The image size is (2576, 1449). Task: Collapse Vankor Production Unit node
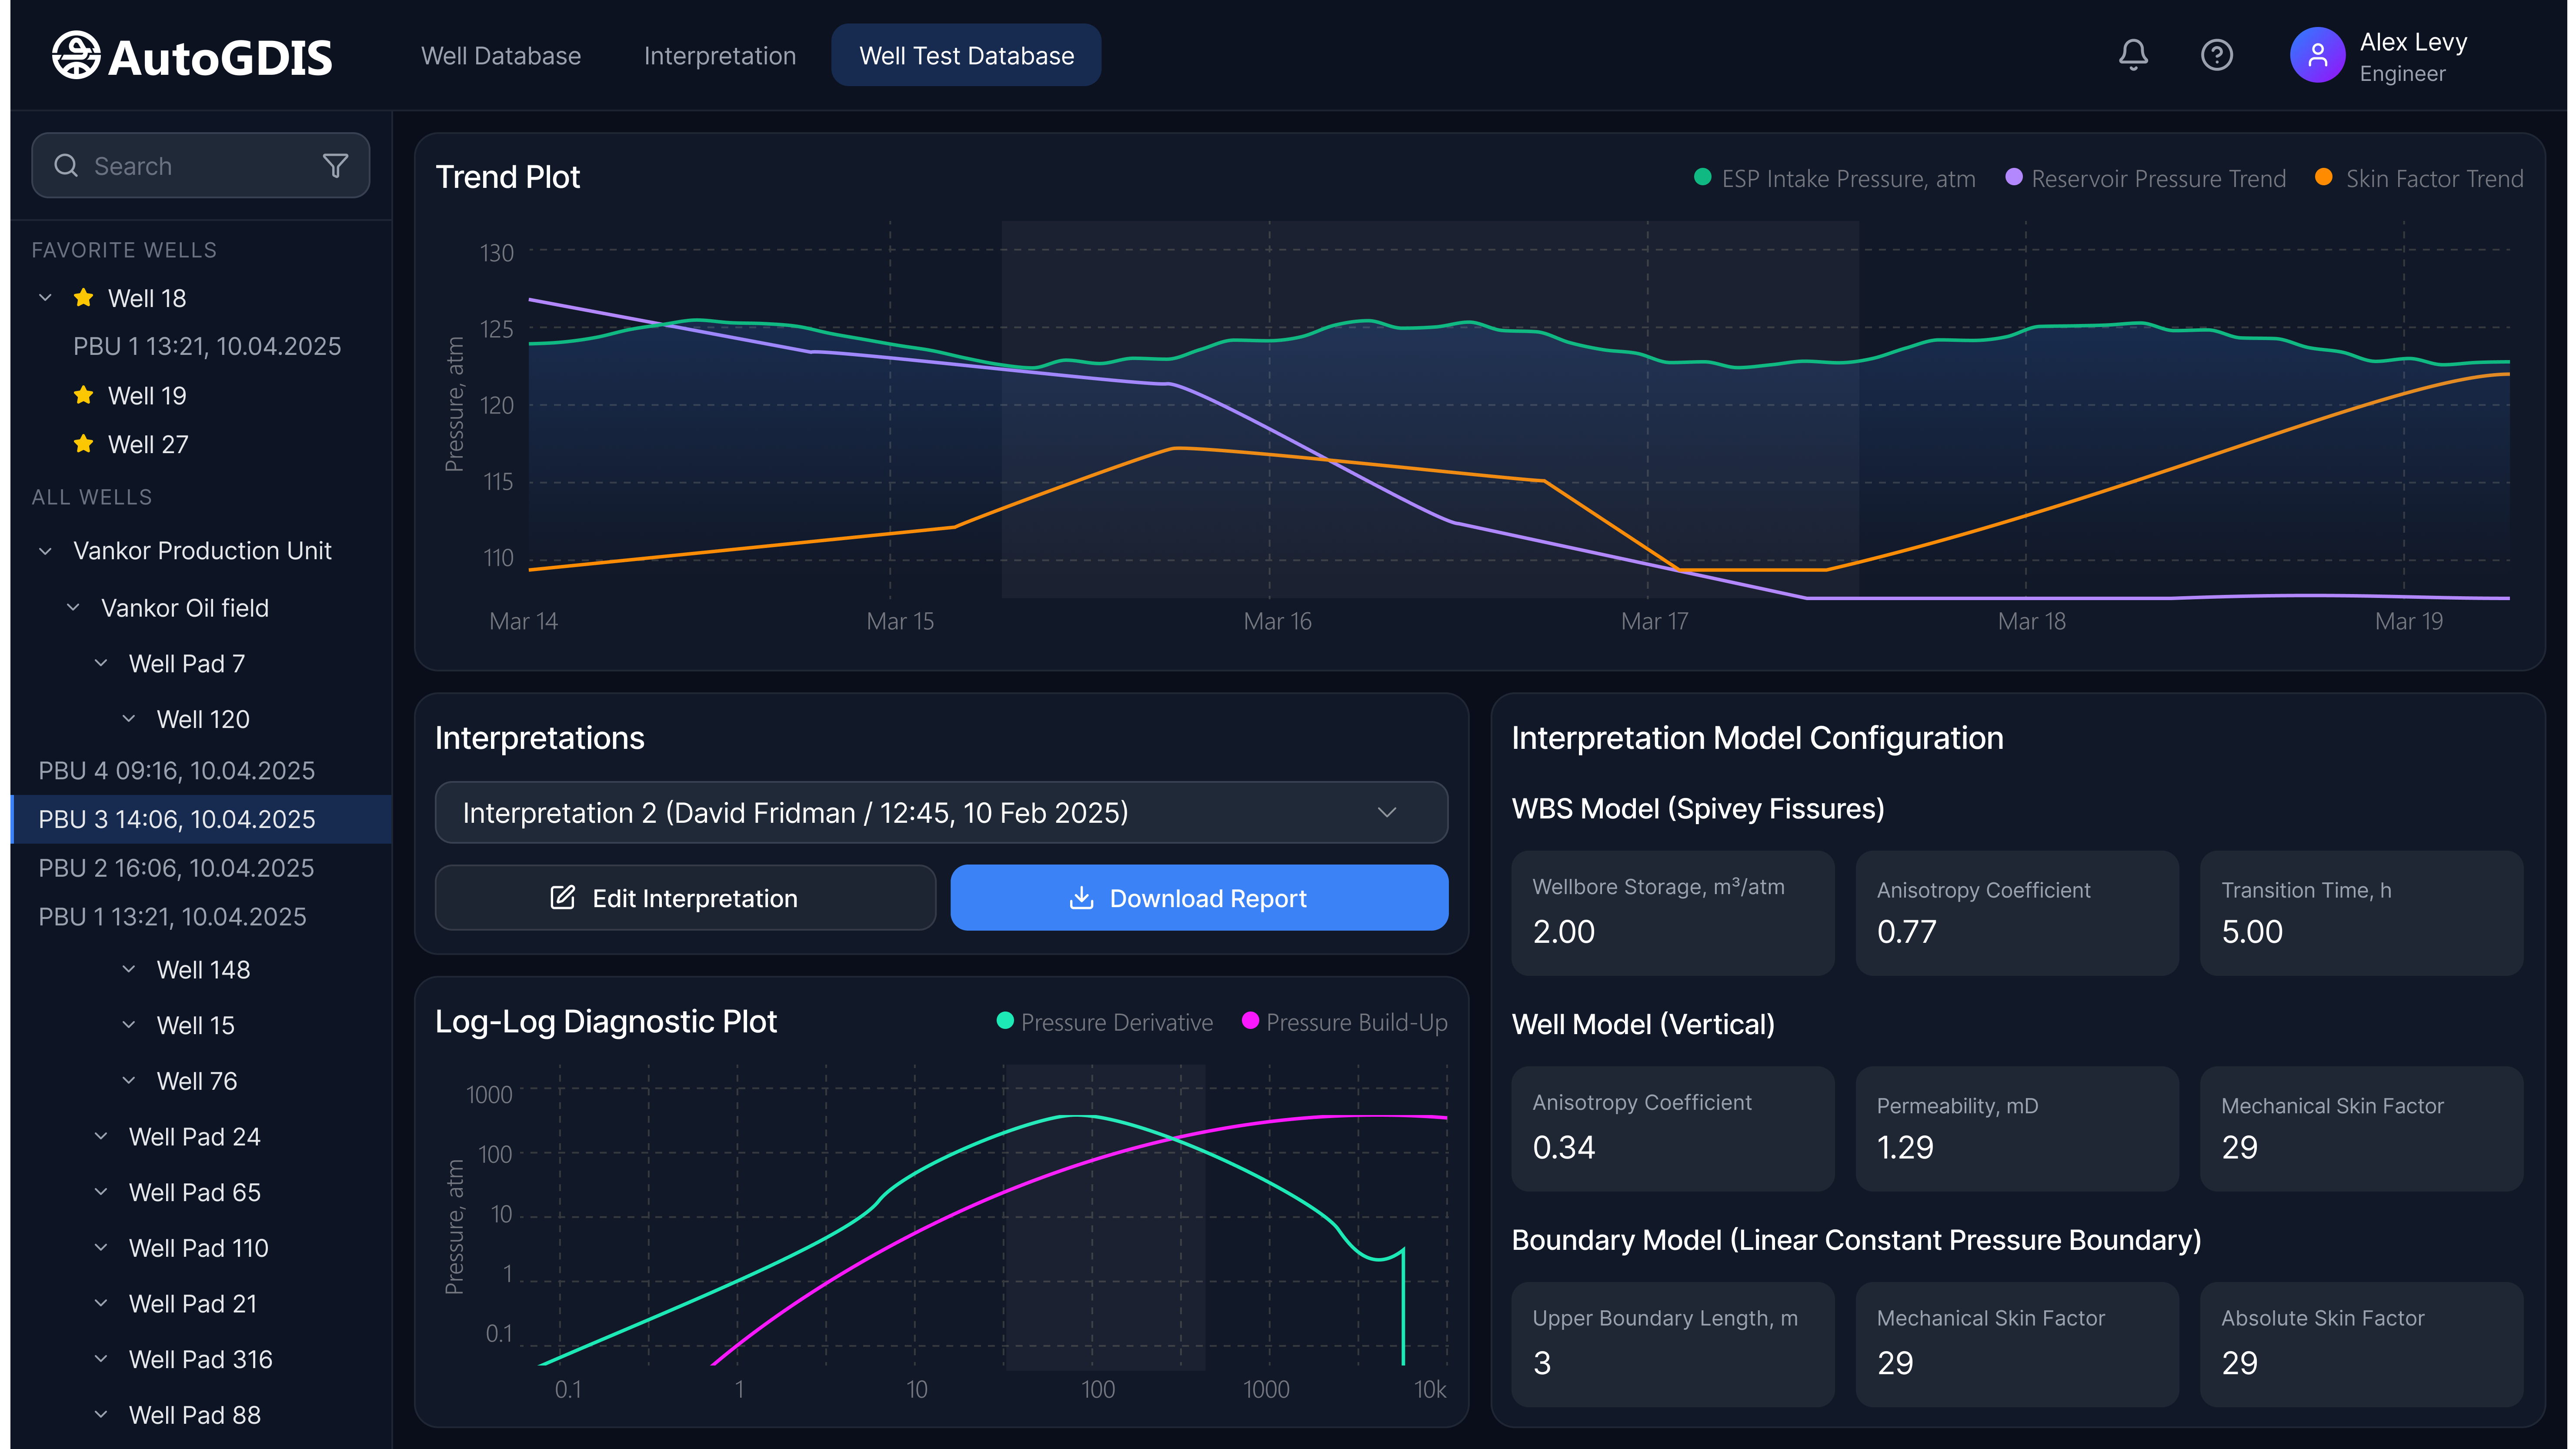(45, 551)
